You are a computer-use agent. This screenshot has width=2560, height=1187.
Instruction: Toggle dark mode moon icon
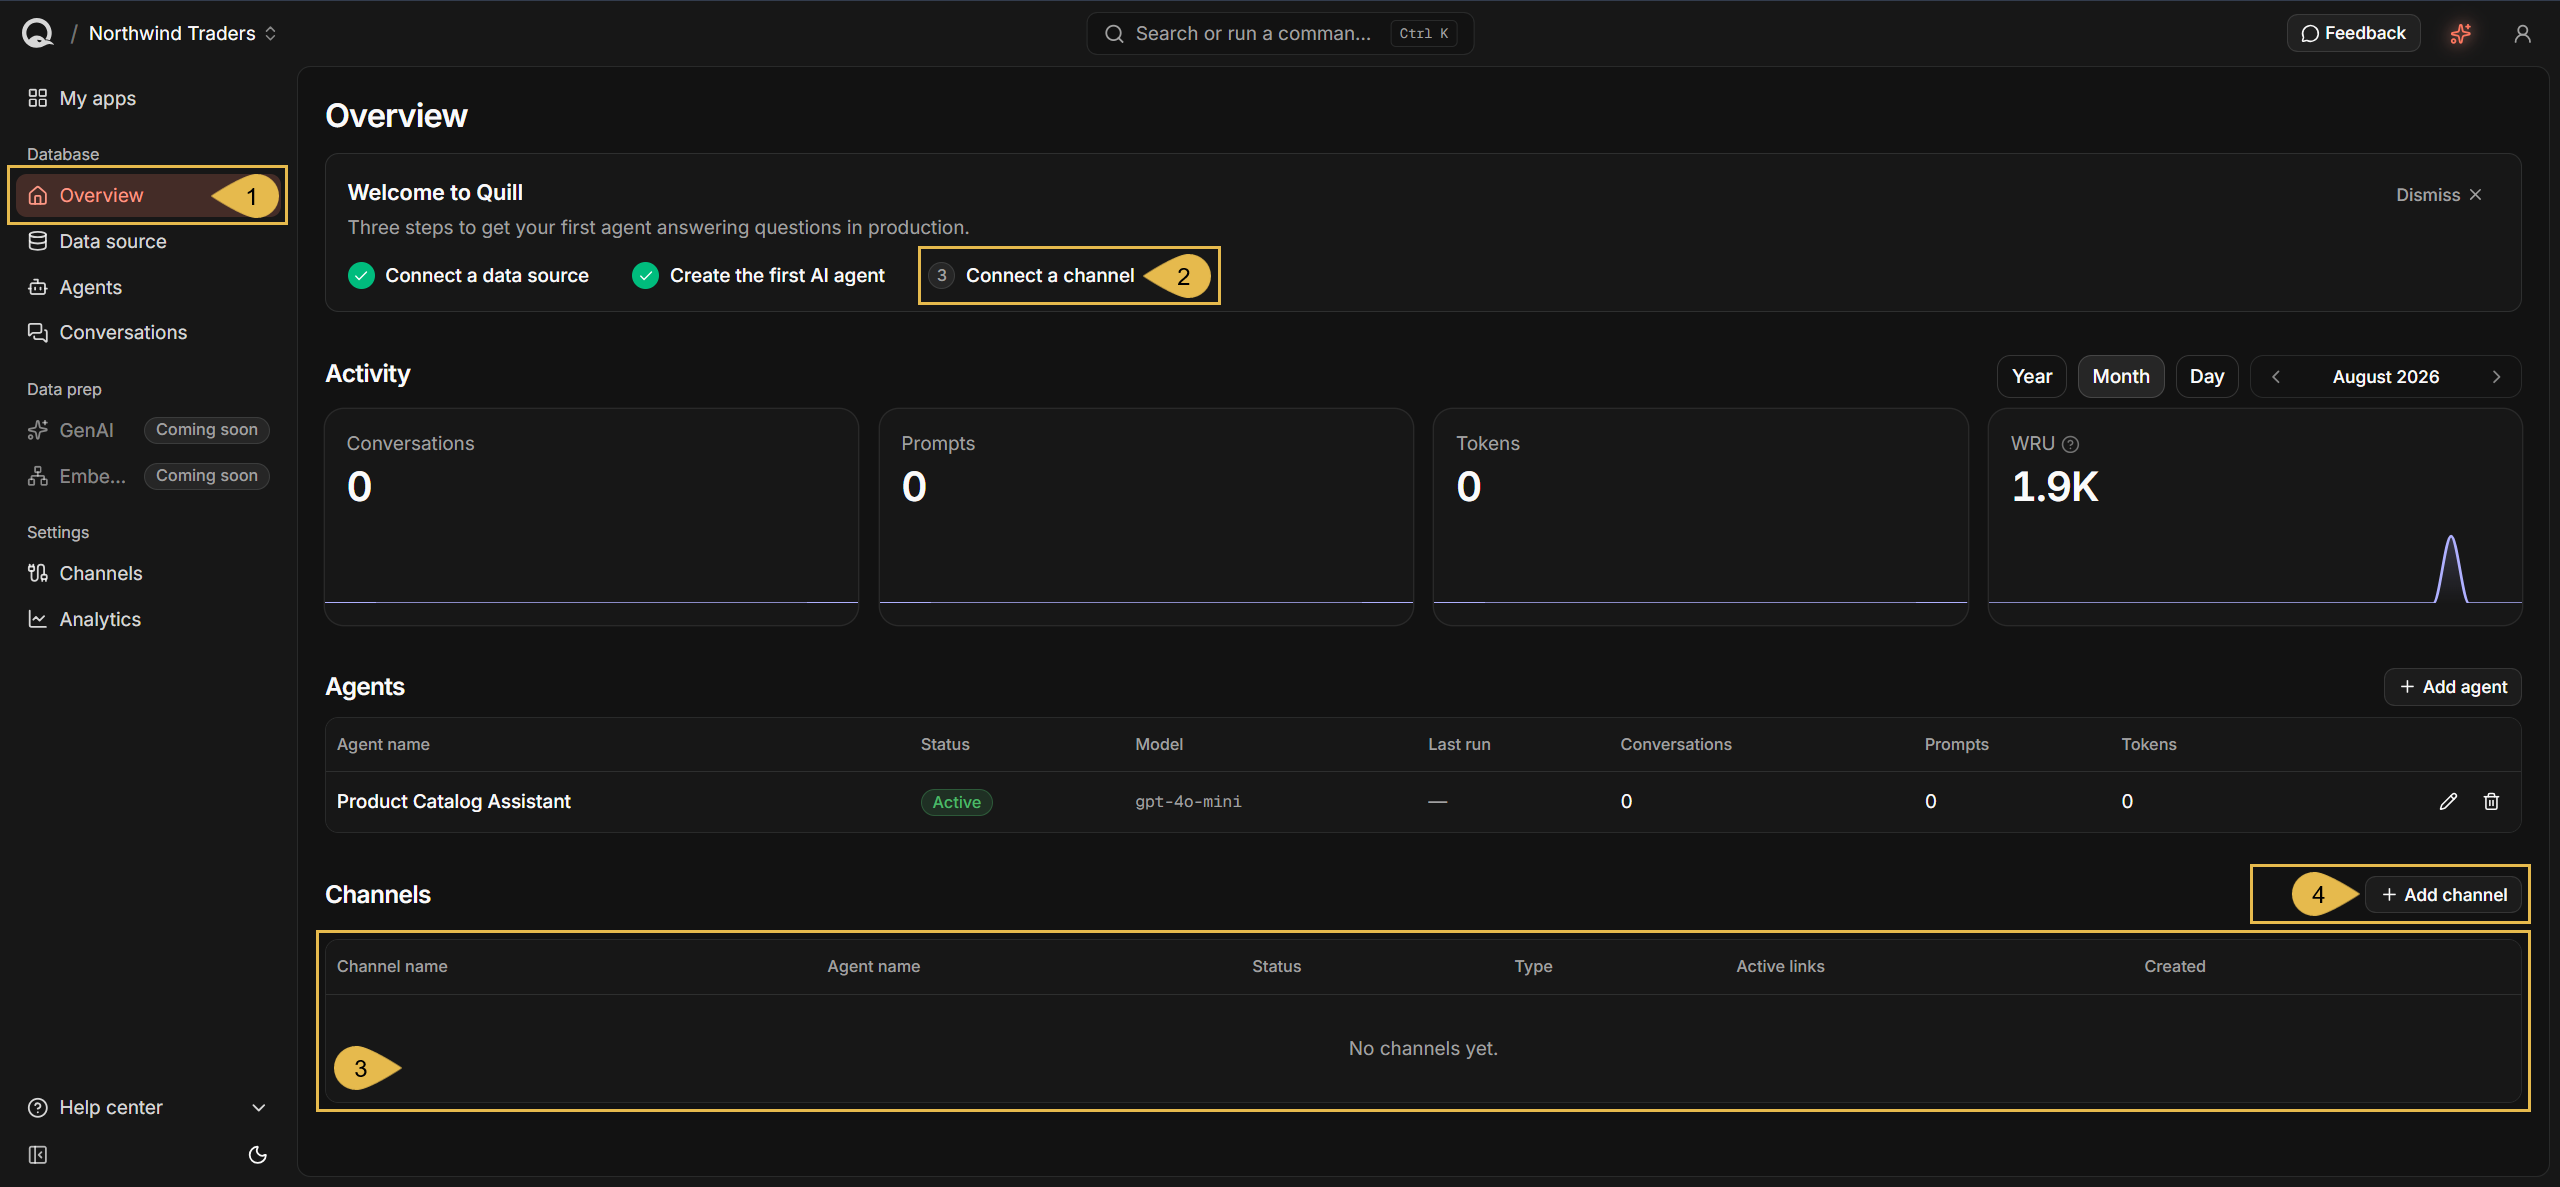tap(258, 1155)
